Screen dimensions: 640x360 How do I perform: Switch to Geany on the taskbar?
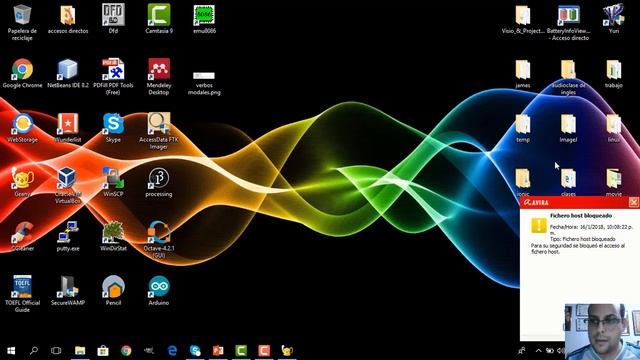click(287, 351)
